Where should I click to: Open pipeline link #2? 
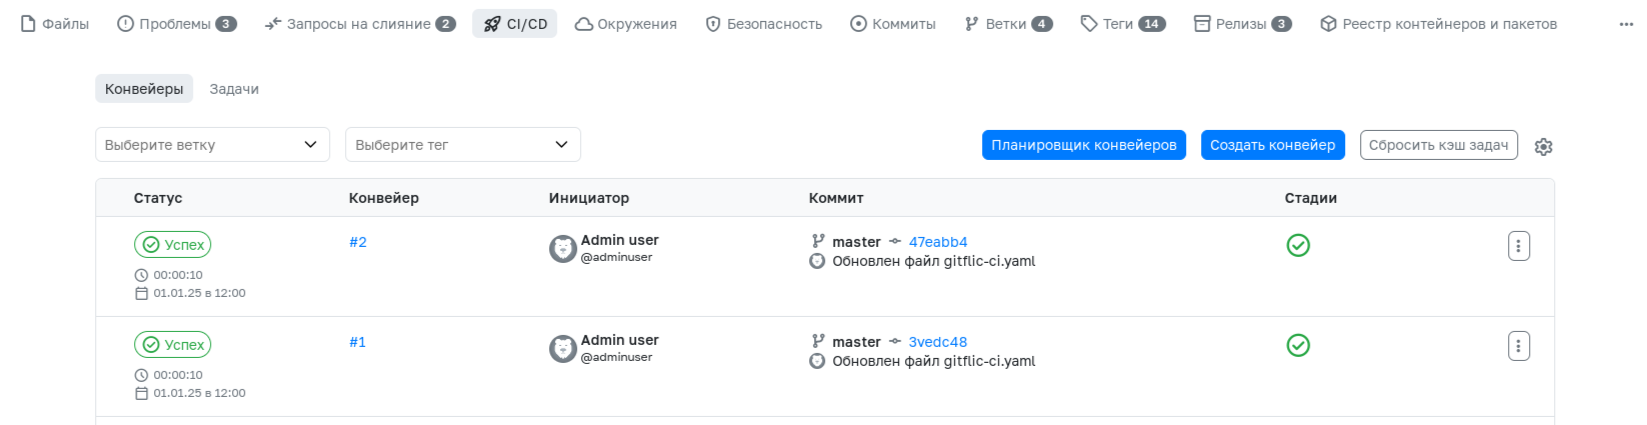click(x=358, y=242)
